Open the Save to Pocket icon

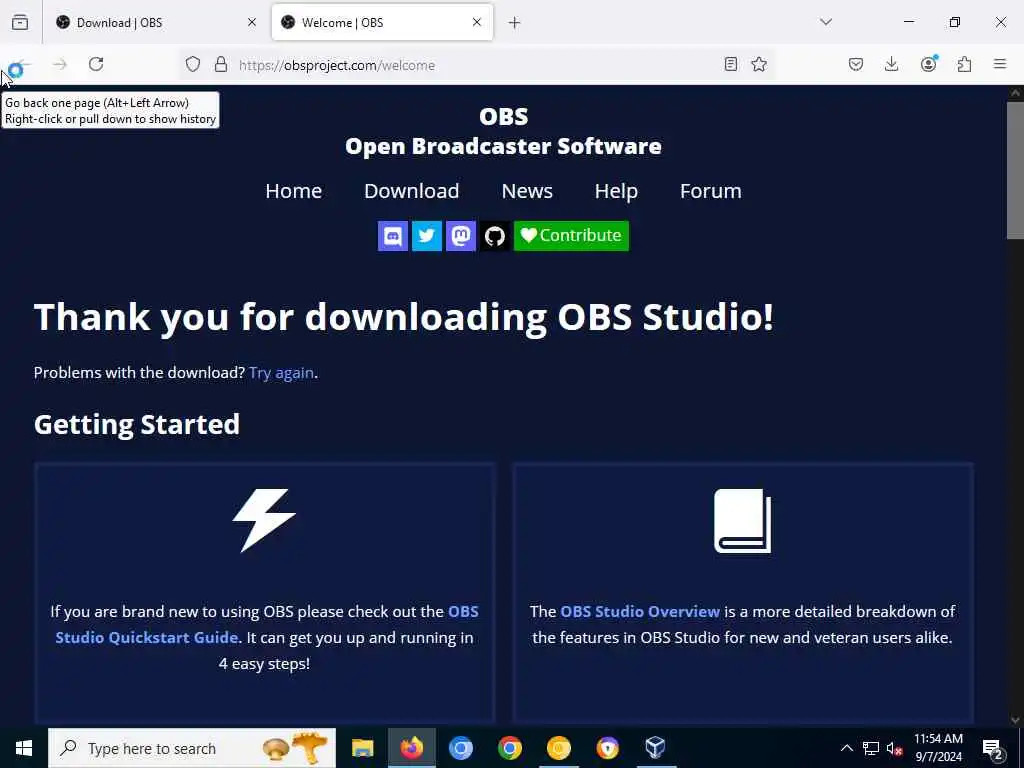pos(856,64)
